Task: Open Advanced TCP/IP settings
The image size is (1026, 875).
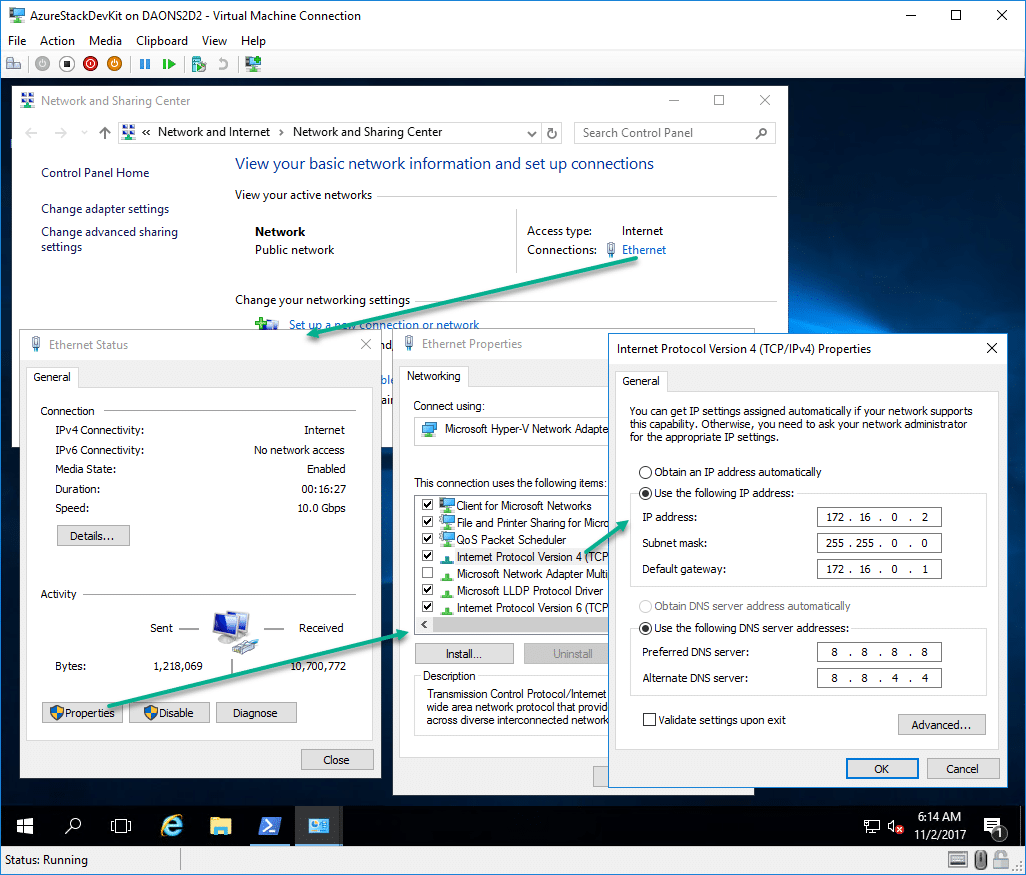Action: click(x=941, y=724)
